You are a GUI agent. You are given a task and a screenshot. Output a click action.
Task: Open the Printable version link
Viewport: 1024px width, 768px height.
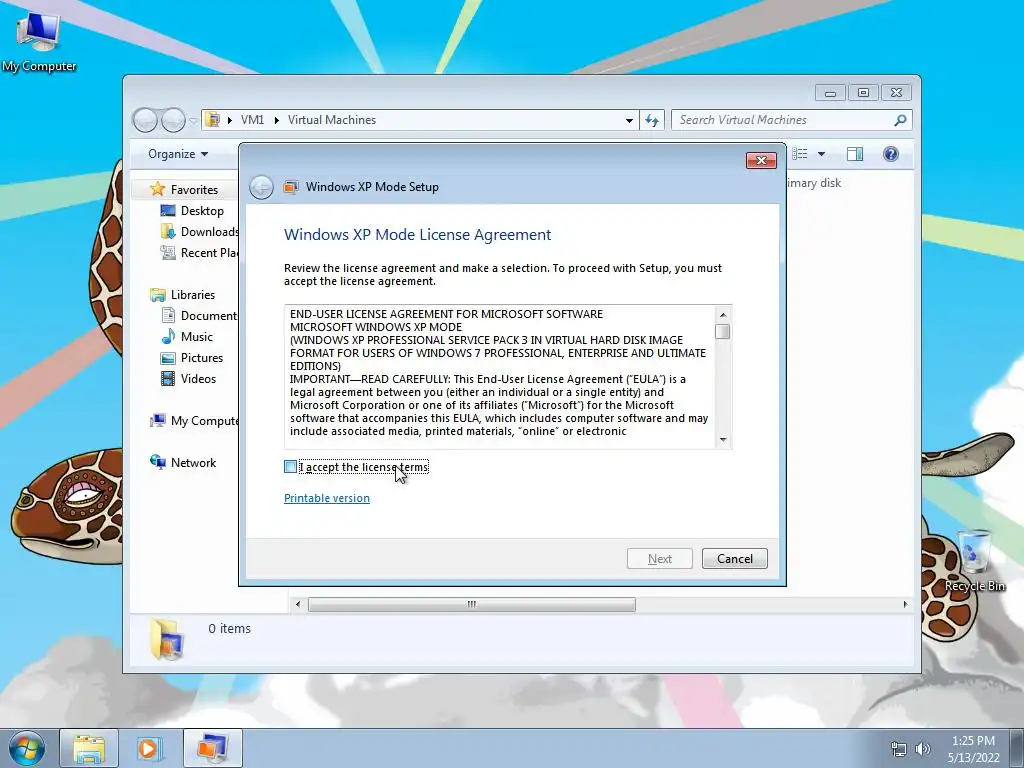click(327, 498)
